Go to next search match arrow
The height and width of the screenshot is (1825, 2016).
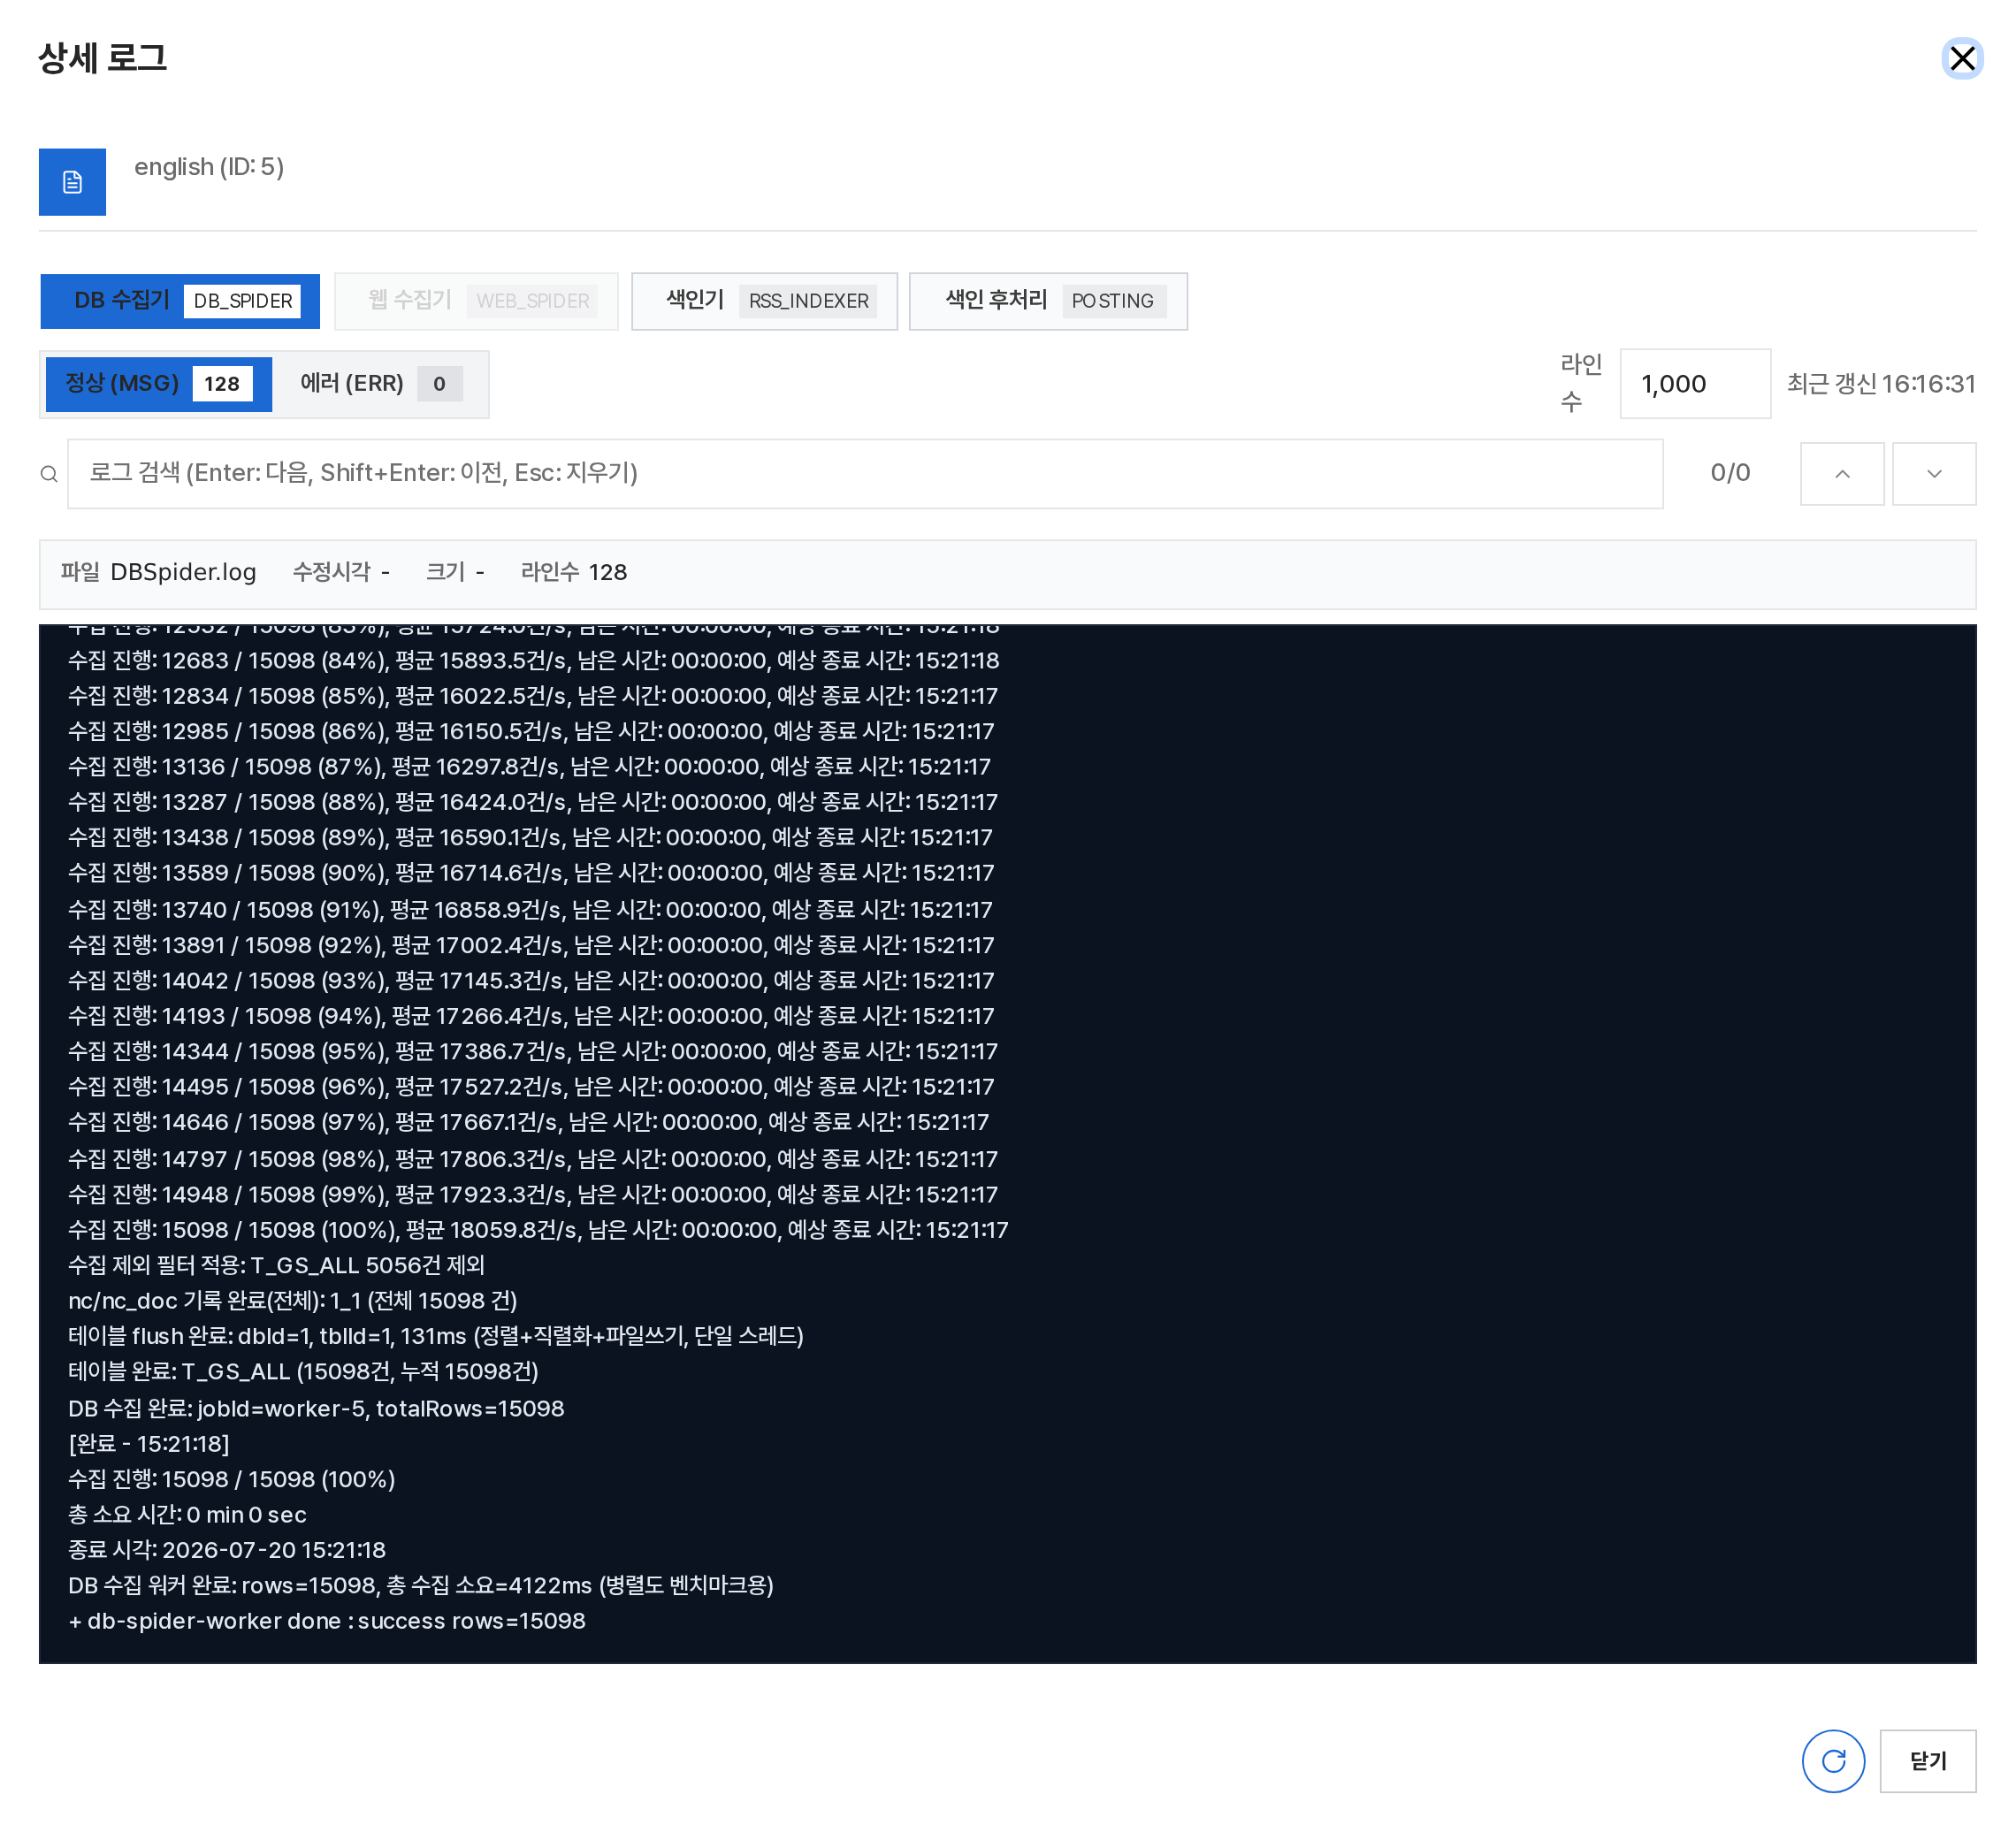[x=1934, y=474]
